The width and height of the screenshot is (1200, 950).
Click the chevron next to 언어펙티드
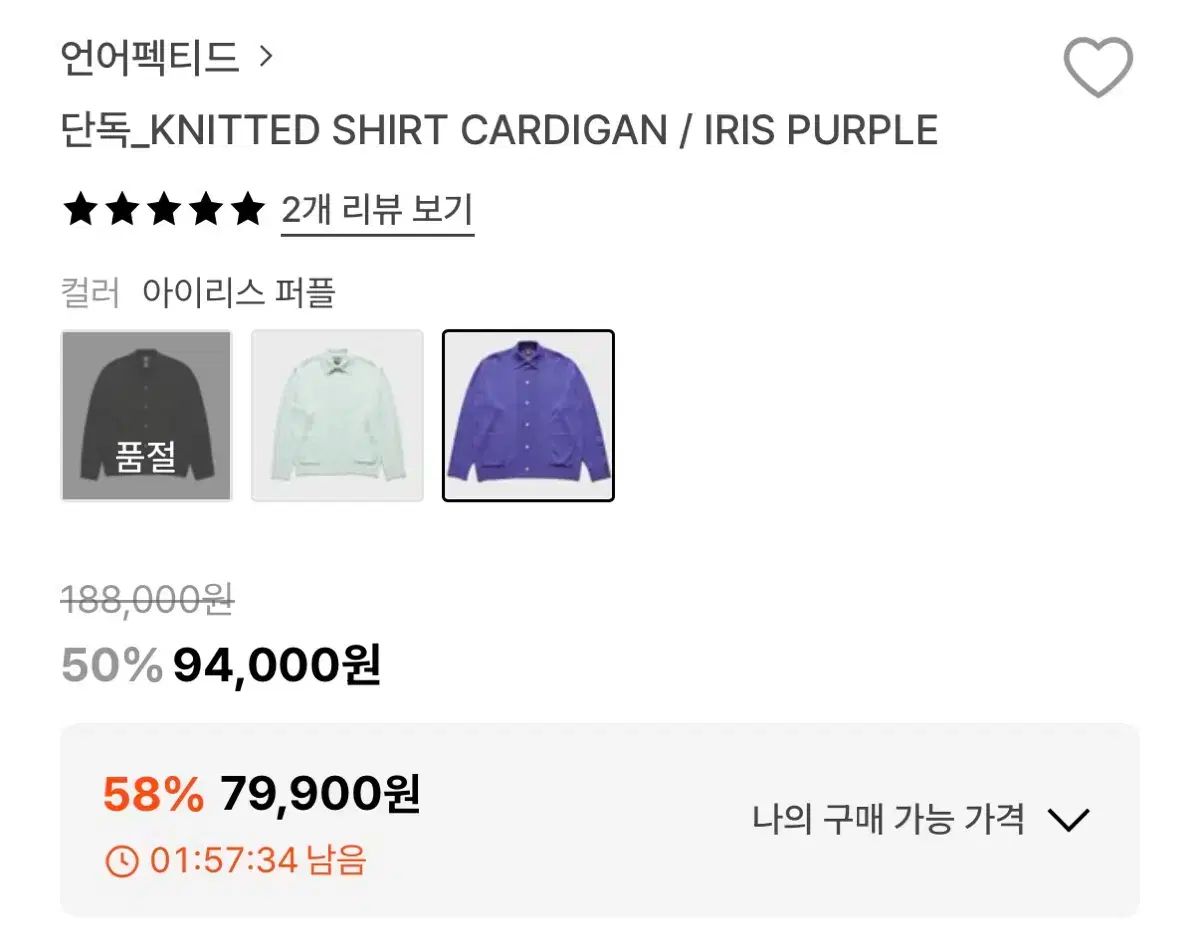[x=265, y=57]
